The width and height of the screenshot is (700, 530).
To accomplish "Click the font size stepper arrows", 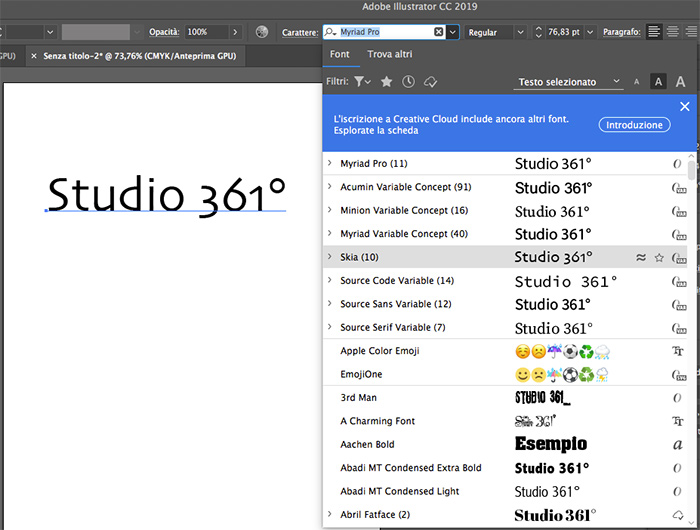I will click(x=539, y=32).
